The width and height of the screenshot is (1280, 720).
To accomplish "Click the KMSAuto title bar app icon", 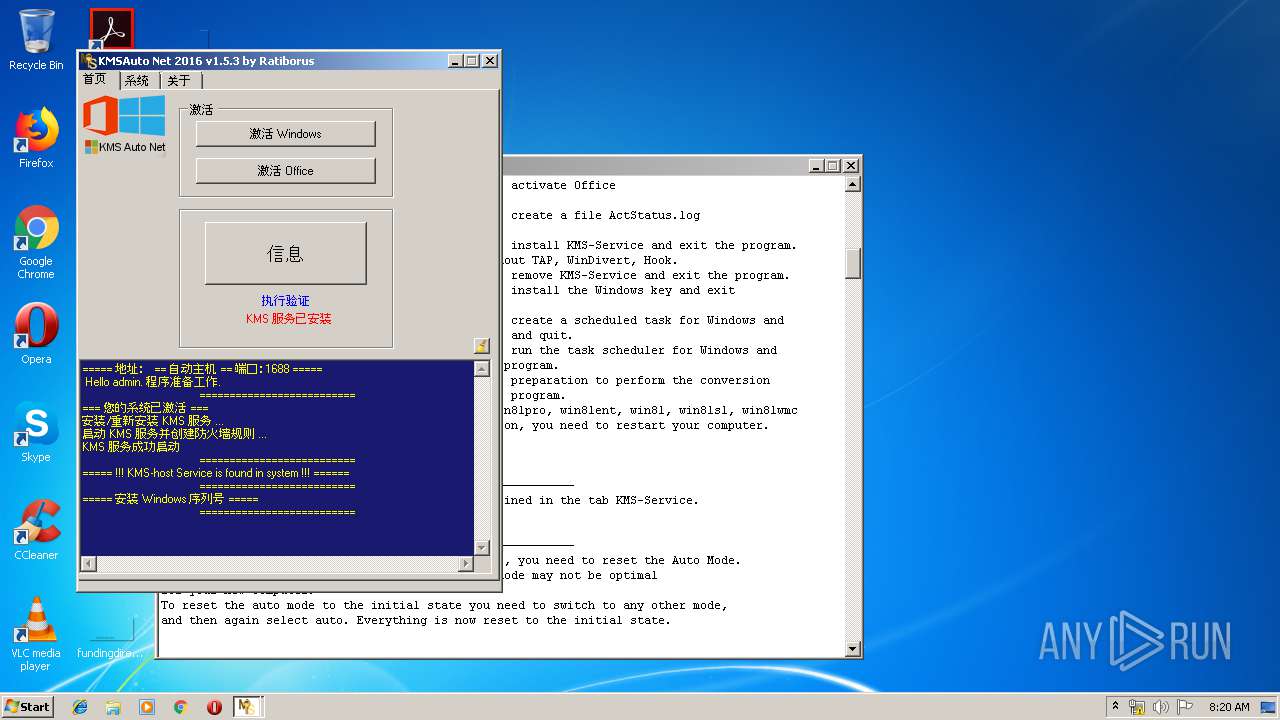I will (89, 61).
